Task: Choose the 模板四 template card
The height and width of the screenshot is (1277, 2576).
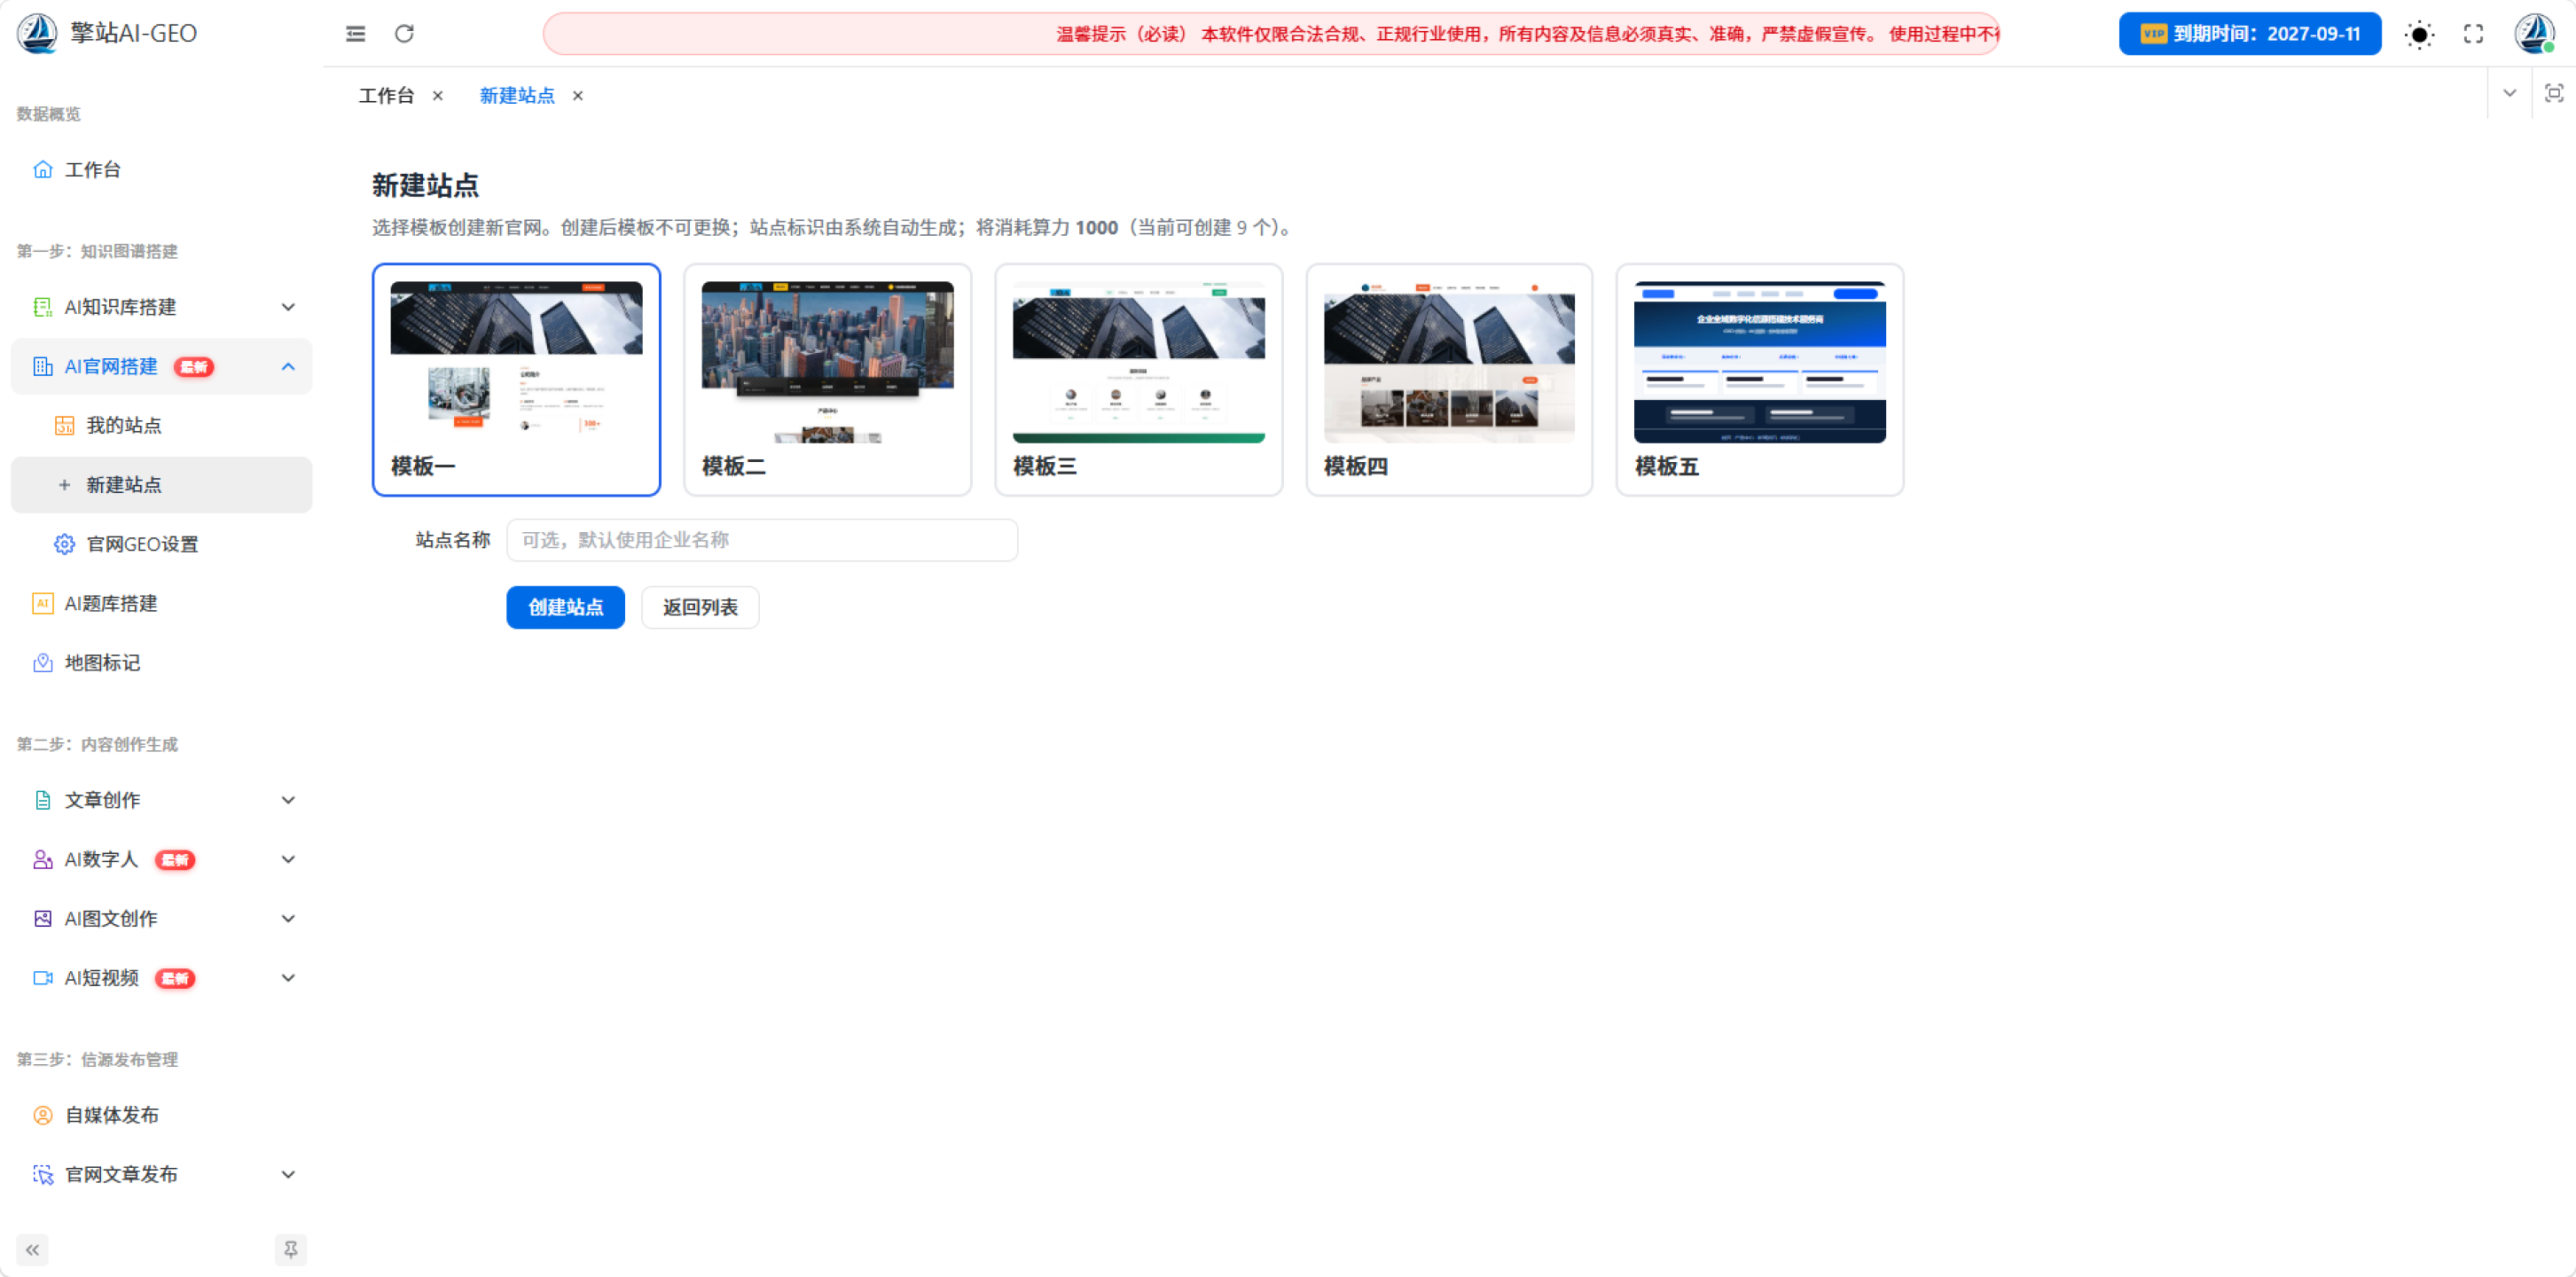Action: tap(1449, 380)
